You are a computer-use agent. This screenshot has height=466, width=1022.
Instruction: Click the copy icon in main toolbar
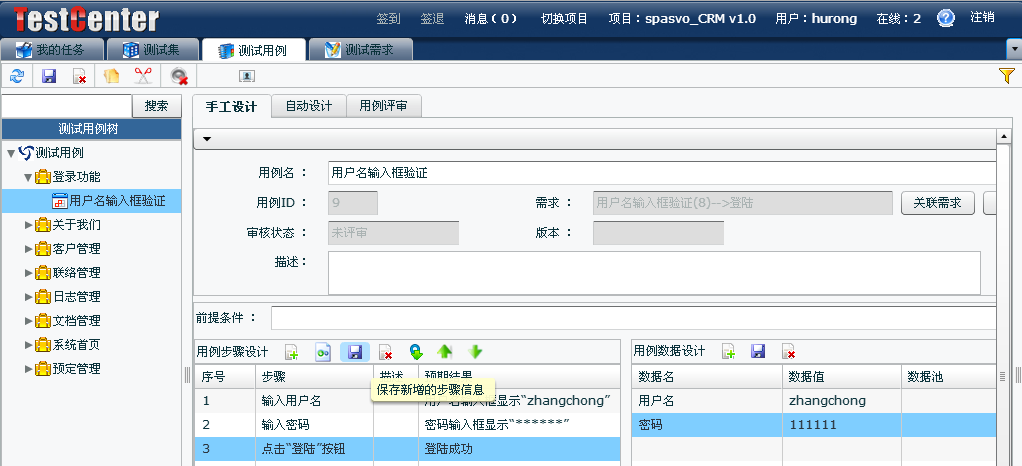111,76
